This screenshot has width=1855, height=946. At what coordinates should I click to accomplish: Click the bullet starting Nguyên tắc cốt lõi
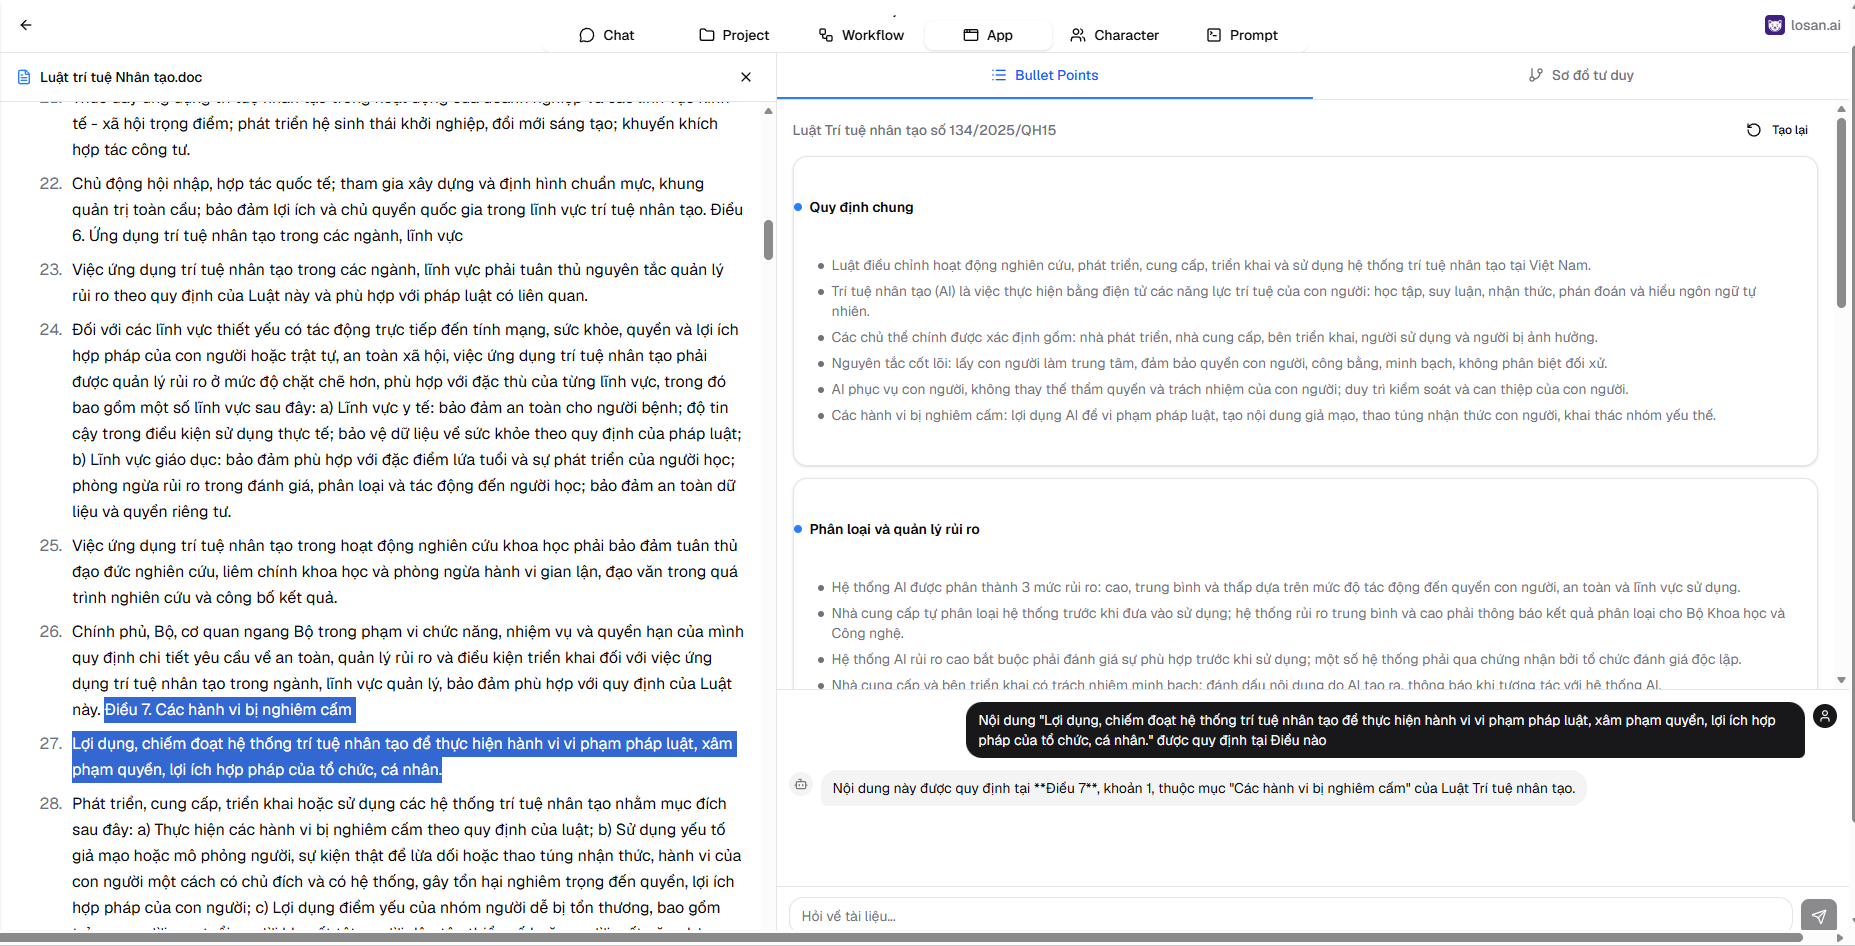[x=1219, y=363]
